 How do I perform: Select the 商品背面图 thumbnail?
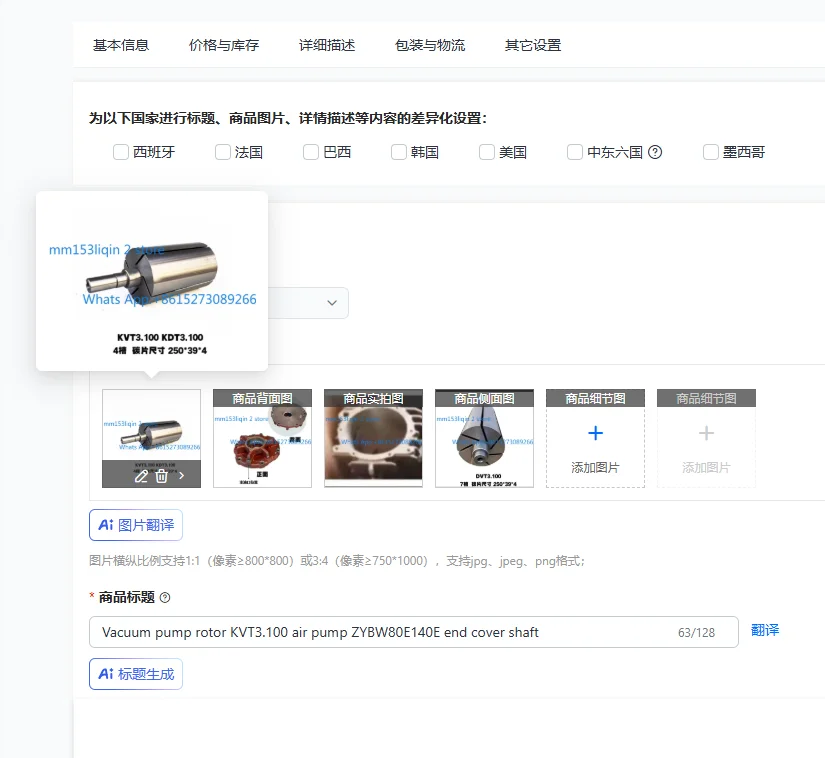[x=263, y=438]
